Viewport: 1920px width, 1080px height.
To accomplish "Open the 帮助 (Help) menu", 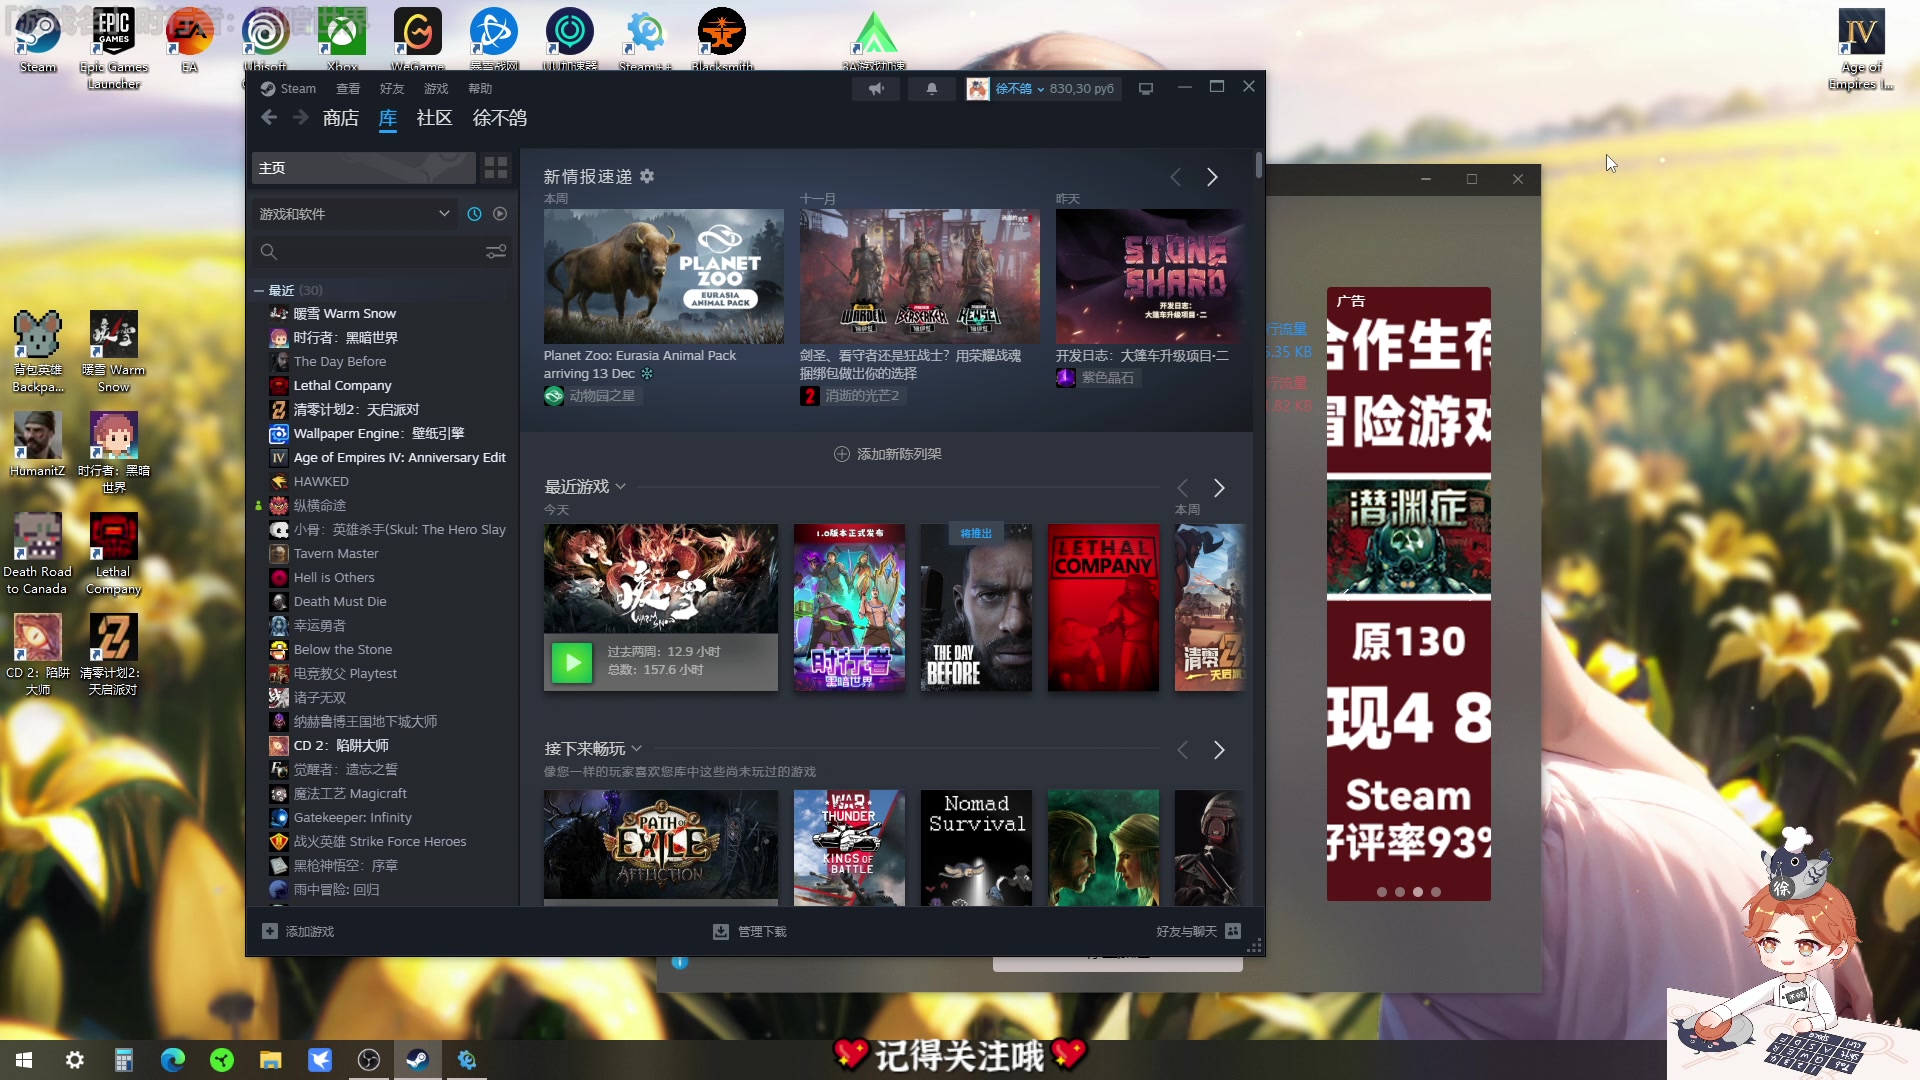I will pos(480,89).
